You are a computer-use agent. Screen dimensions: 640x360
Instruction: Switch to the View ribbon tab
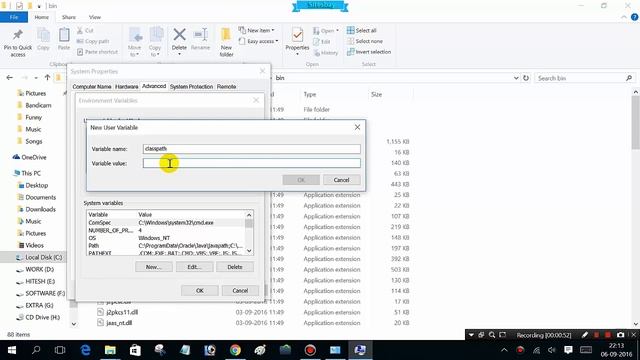[x=95, y=17]
